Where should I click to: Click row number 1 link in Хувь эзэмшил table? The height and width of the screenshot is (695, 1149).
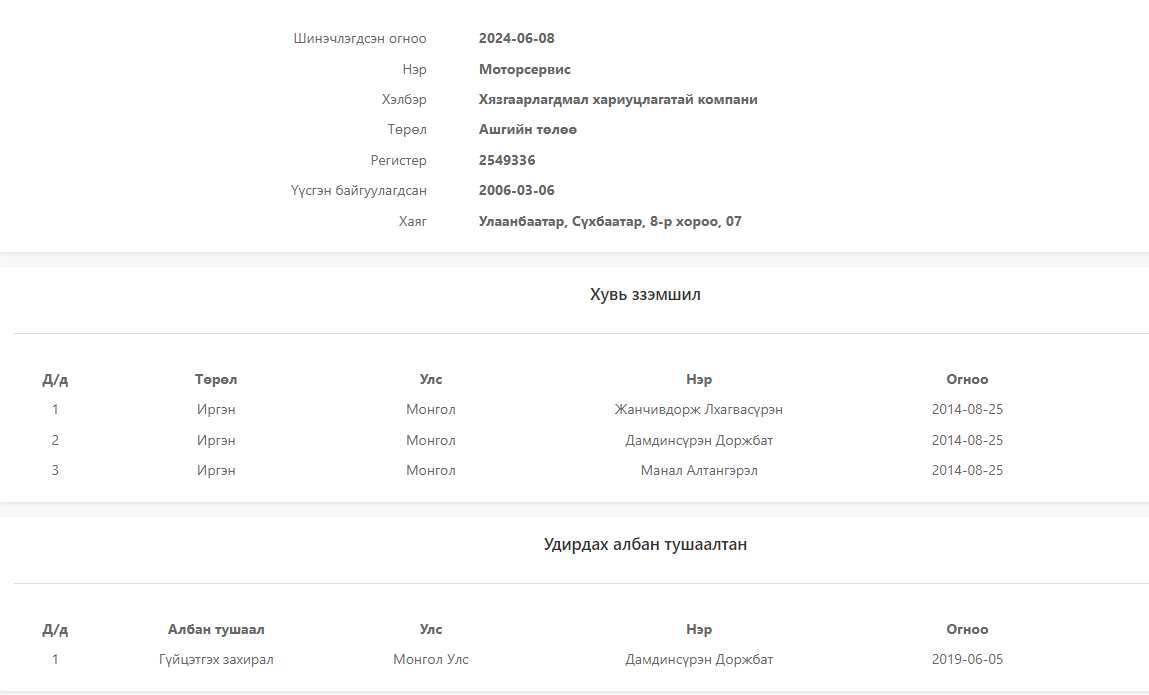[55, 409]
